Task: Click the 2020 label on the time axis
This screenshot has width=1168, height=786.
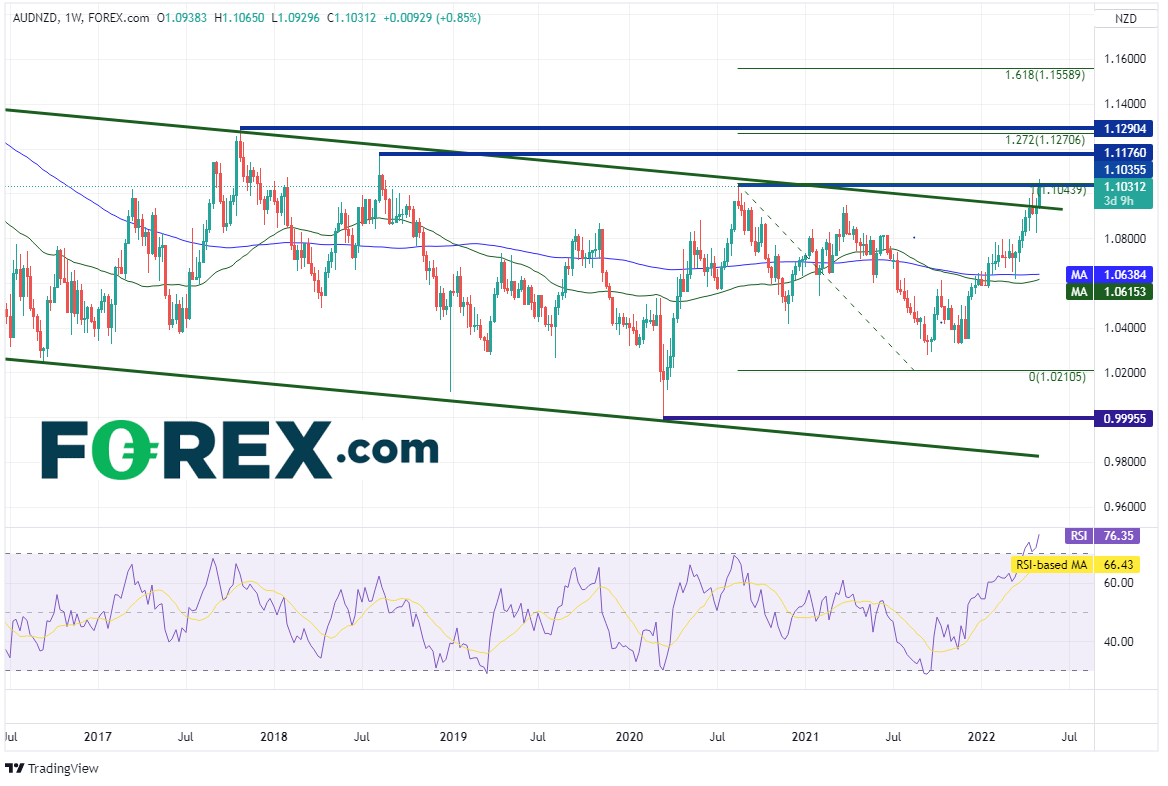Action: (628, 737)
